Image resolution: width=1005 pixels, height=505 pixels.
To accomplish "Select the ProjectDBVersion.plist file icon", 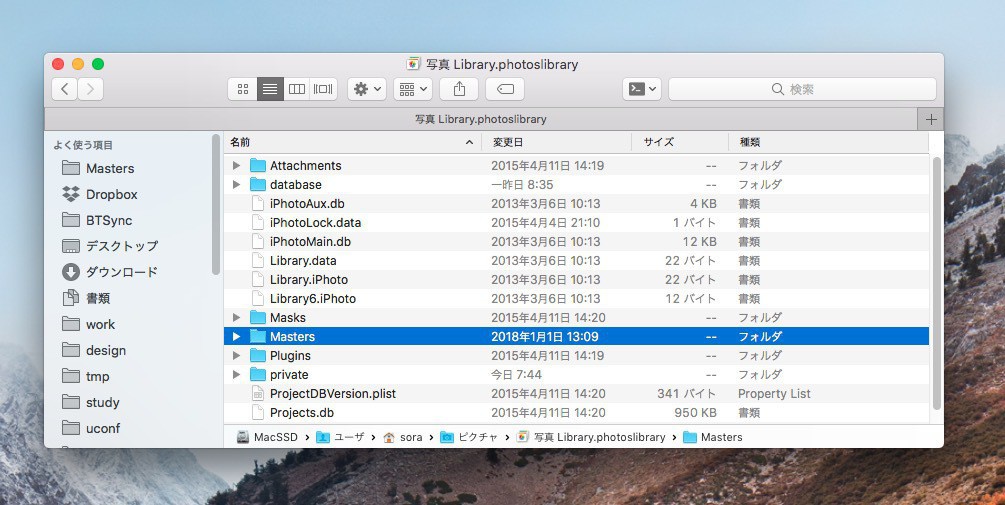I will coord(258,393).
